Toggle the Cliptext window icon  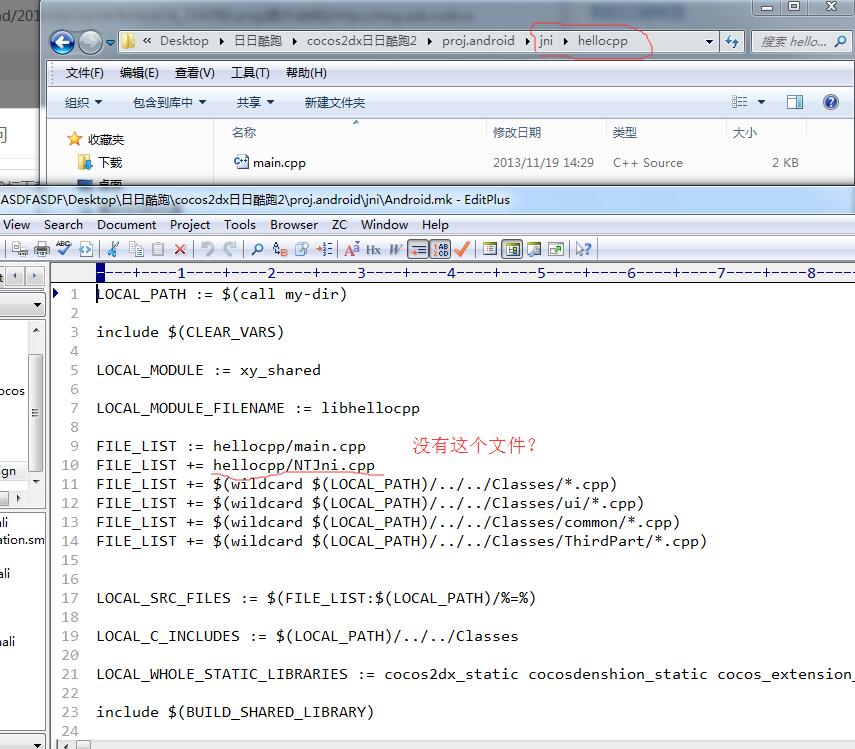pyautogui.click(x=512, y=249)
